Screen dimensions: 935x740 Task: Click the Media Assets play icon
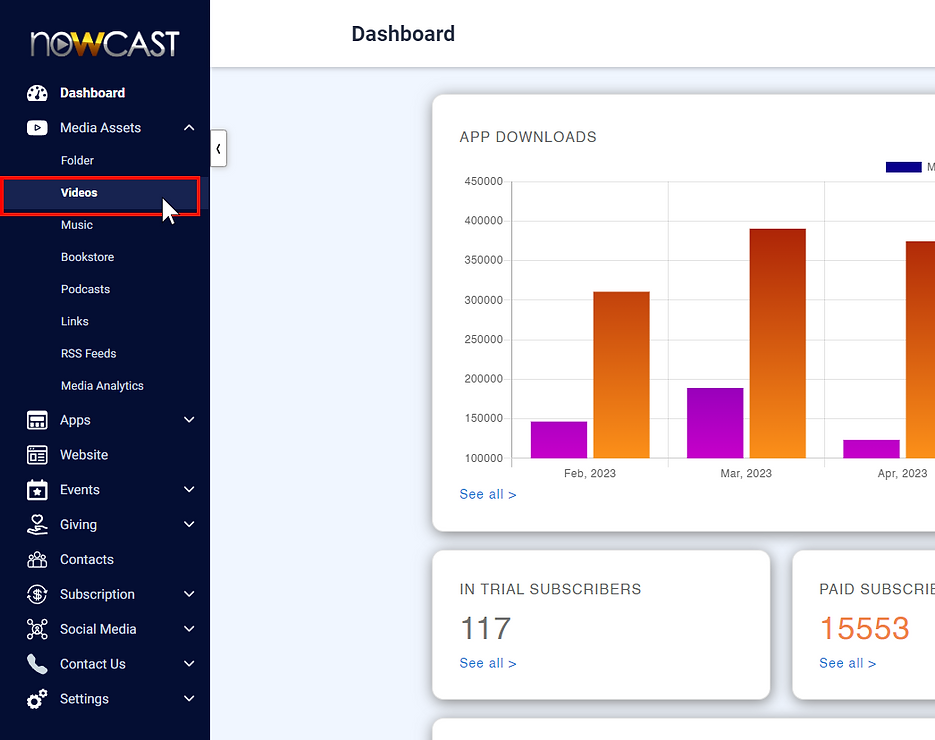pyautogui.click(x=37, y=128)
